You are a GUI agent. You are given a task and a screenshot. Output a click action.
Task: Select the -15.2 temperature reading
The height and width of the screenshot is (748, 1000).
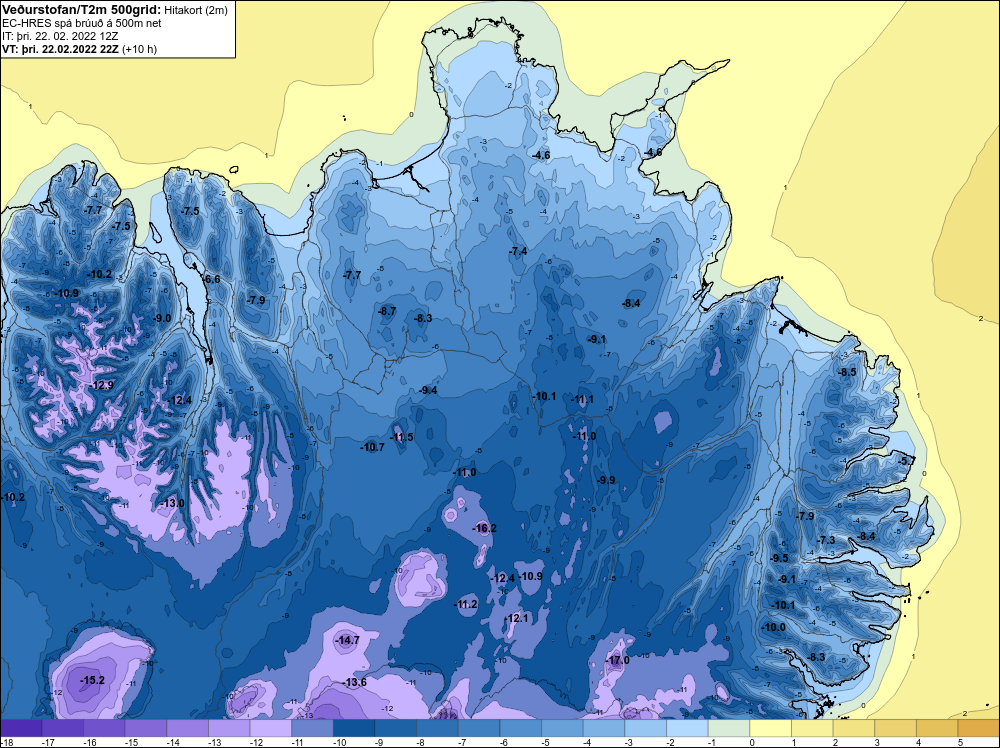(92, 680)
